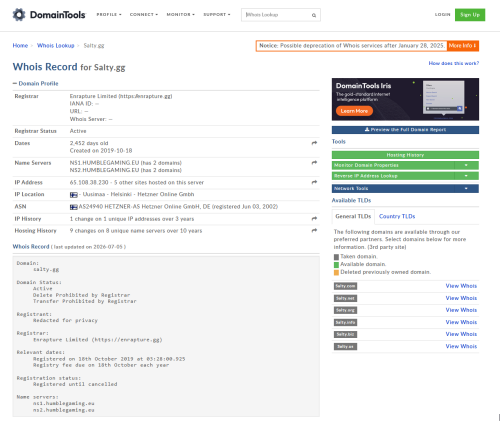View Whois for Salty.org

(461, 310)
